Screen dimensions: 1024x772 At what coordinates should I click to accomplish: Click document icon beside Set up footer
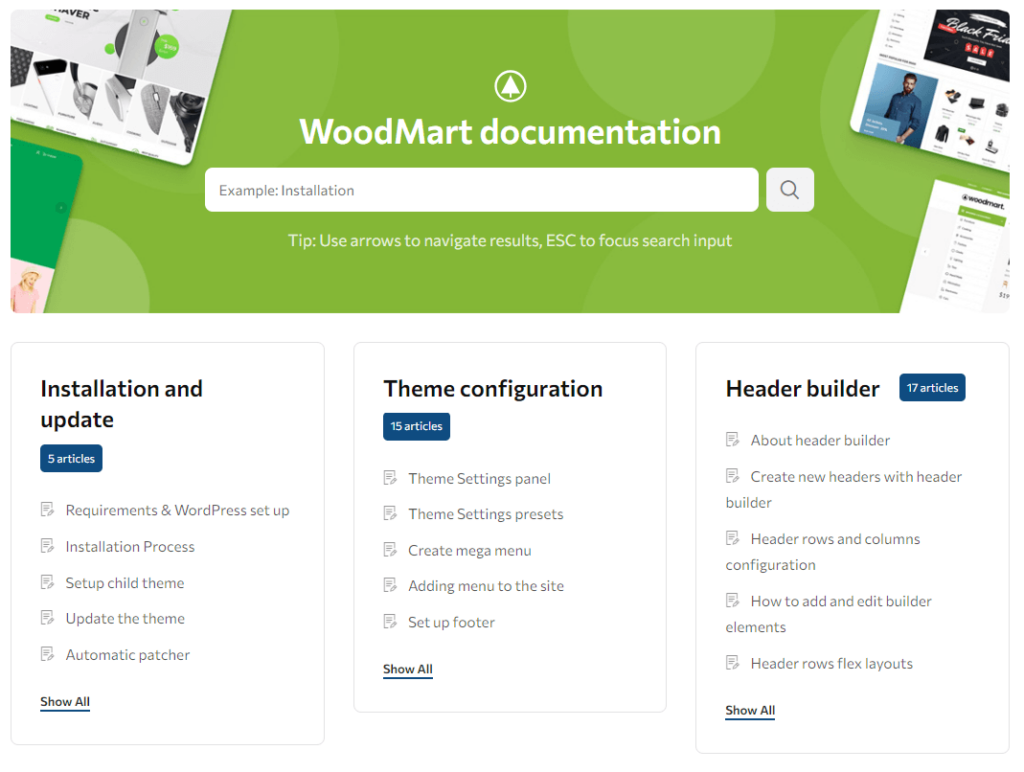click(x=390, y=622)
